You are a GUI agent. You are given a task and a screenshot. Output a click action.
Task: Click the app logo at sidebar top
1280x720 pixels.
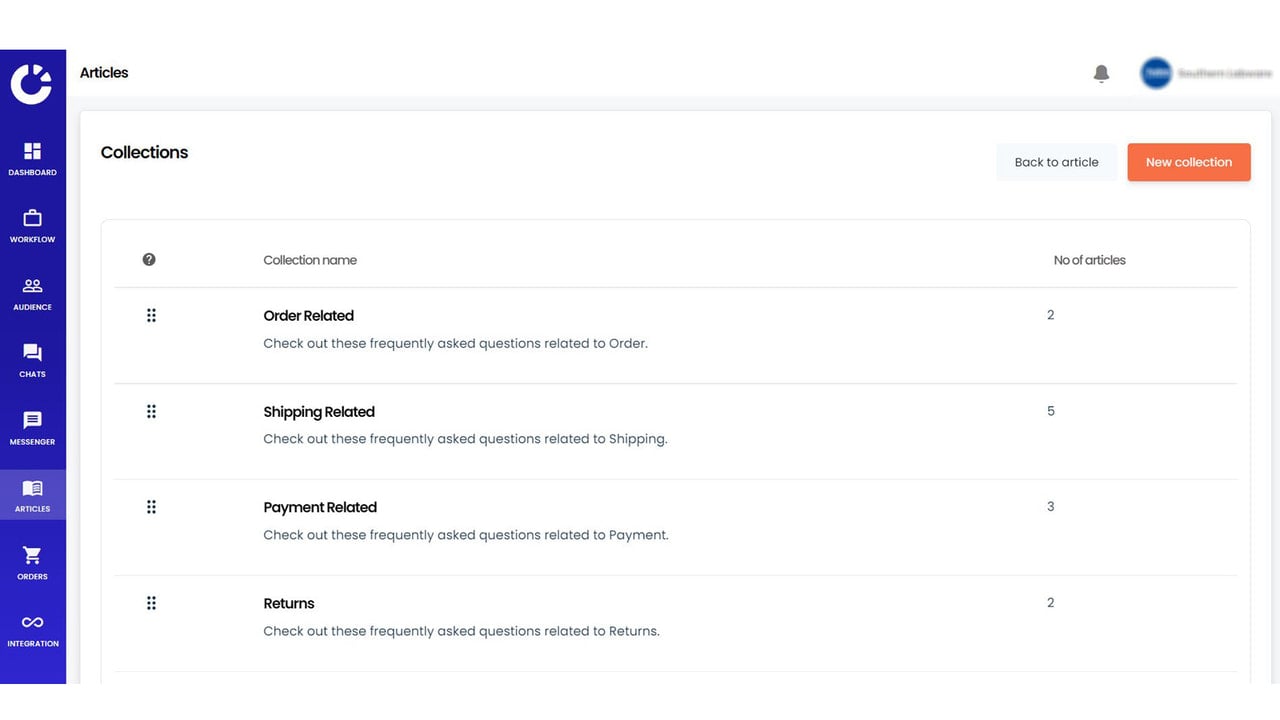(31, 84)
